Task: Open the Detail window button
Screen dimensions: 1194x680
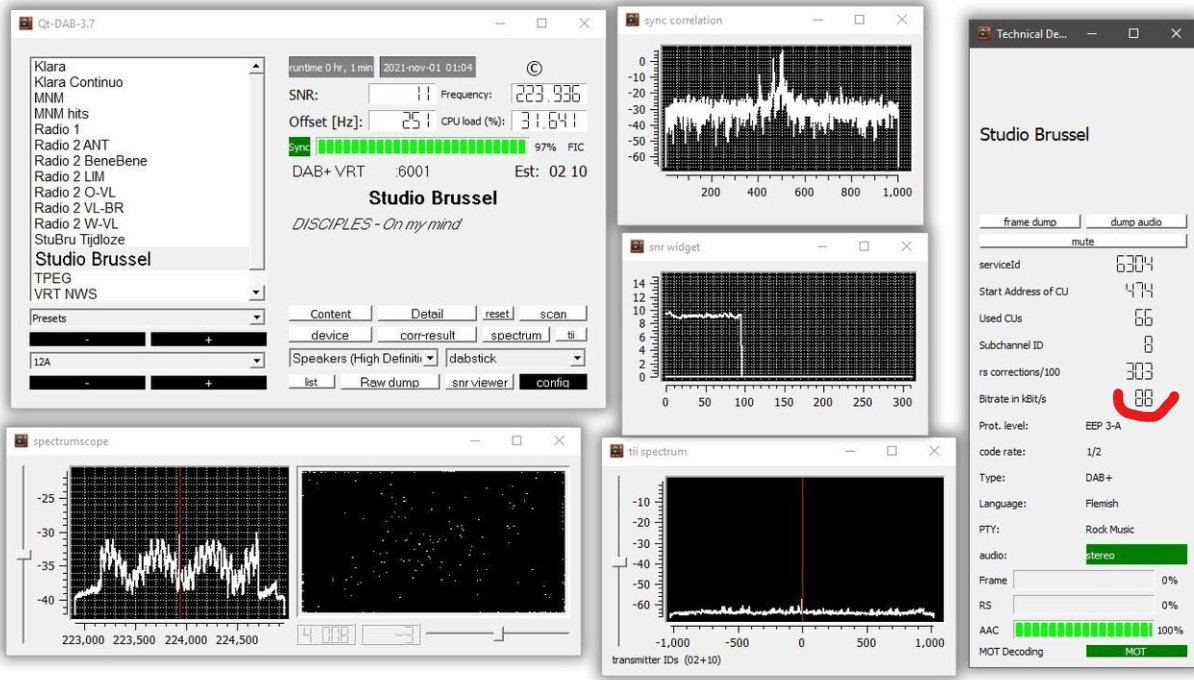Action: [427, 314]
